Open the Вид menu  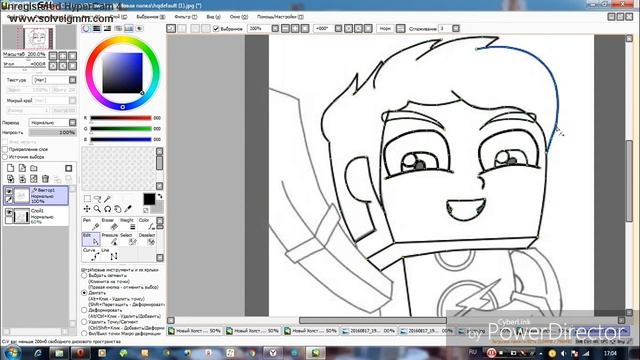point(213,17)
